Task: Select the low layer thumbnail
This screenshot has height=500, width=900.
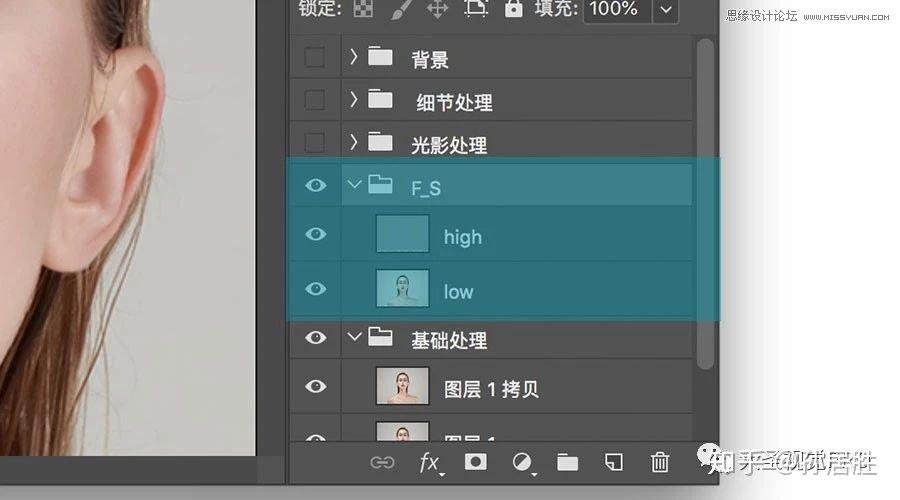Action: click(x=402, y=288)
